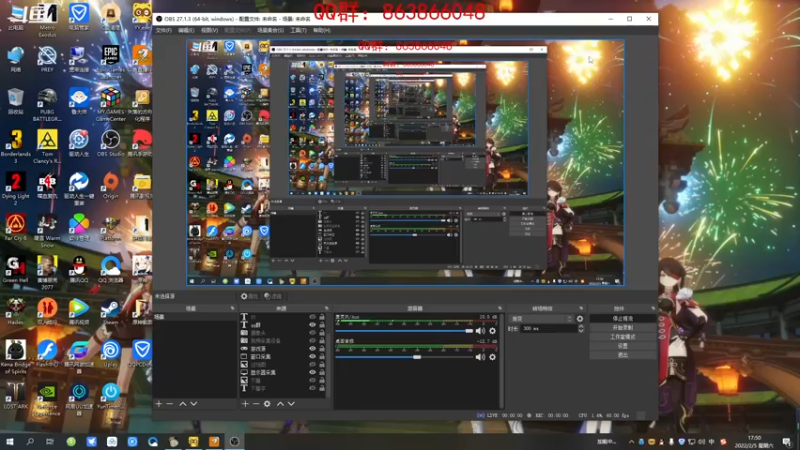Open the 渐变 scene transition dropdown
Image resolution: width=800 pixels, height=450 pixels.
[x=541, y=319]
